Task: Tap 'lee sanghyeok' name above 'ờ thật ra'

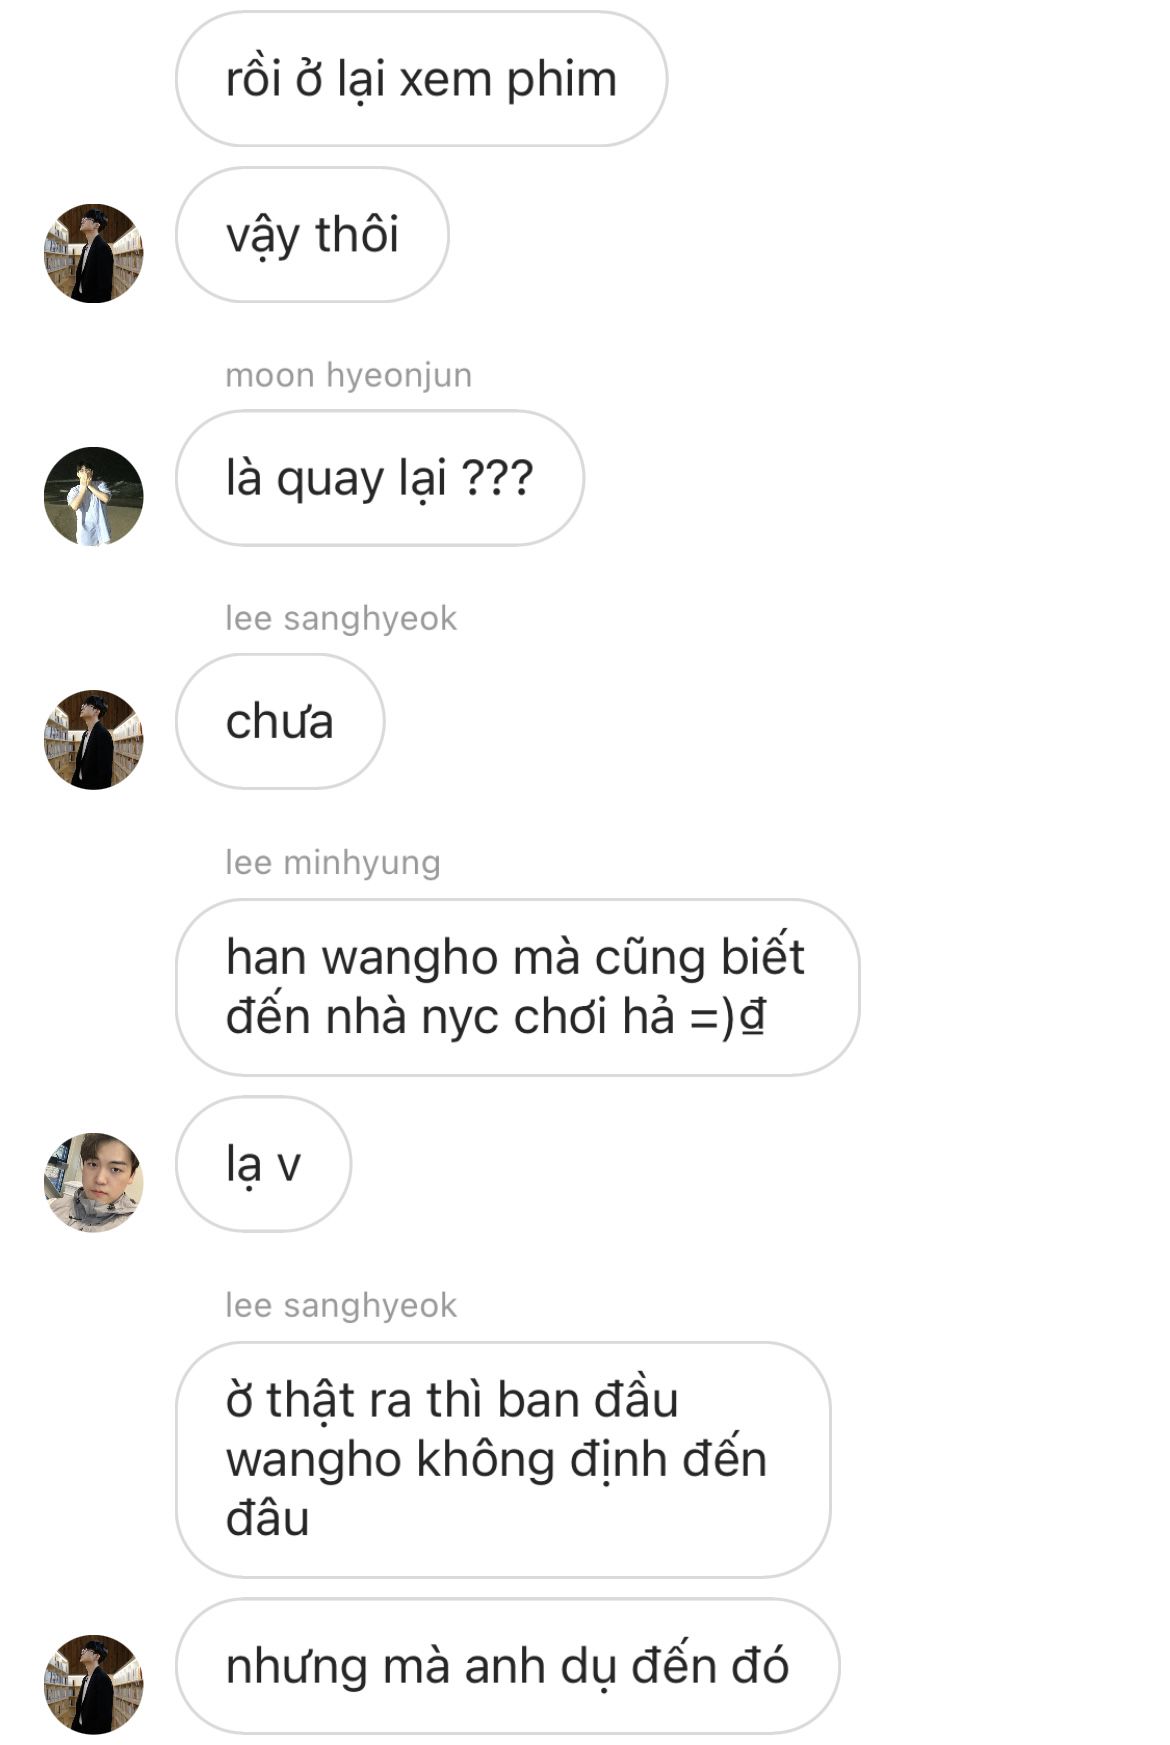Action: tap(340, 1305)
